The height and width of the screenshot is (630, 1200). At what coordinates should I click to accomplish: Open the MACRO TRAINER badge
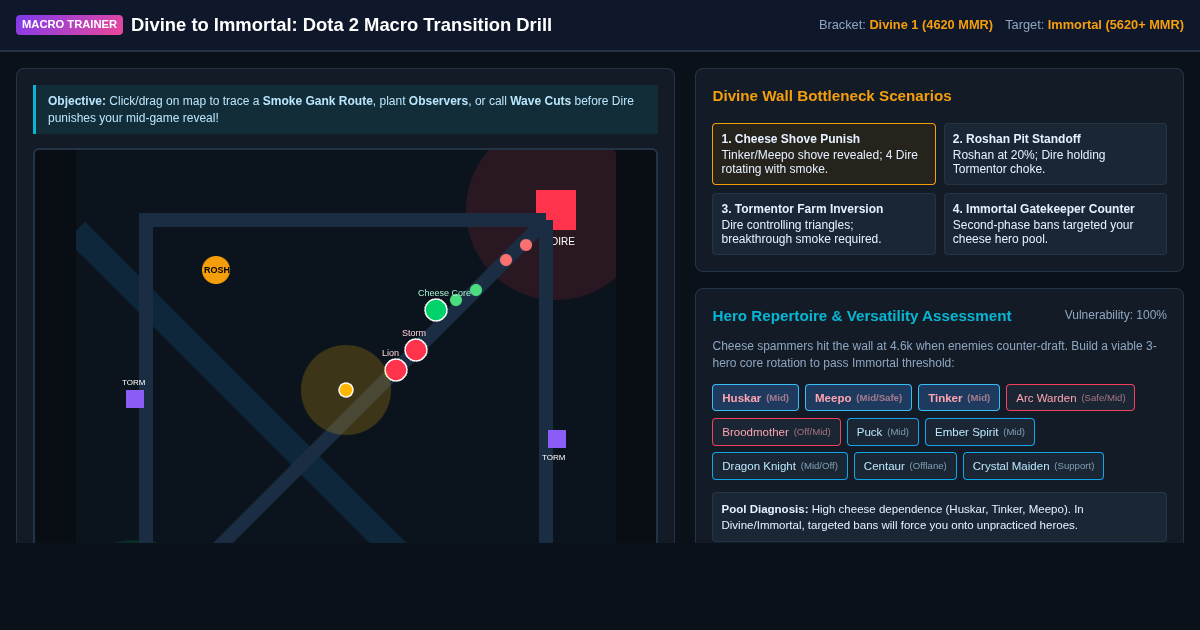pos(69,25)
